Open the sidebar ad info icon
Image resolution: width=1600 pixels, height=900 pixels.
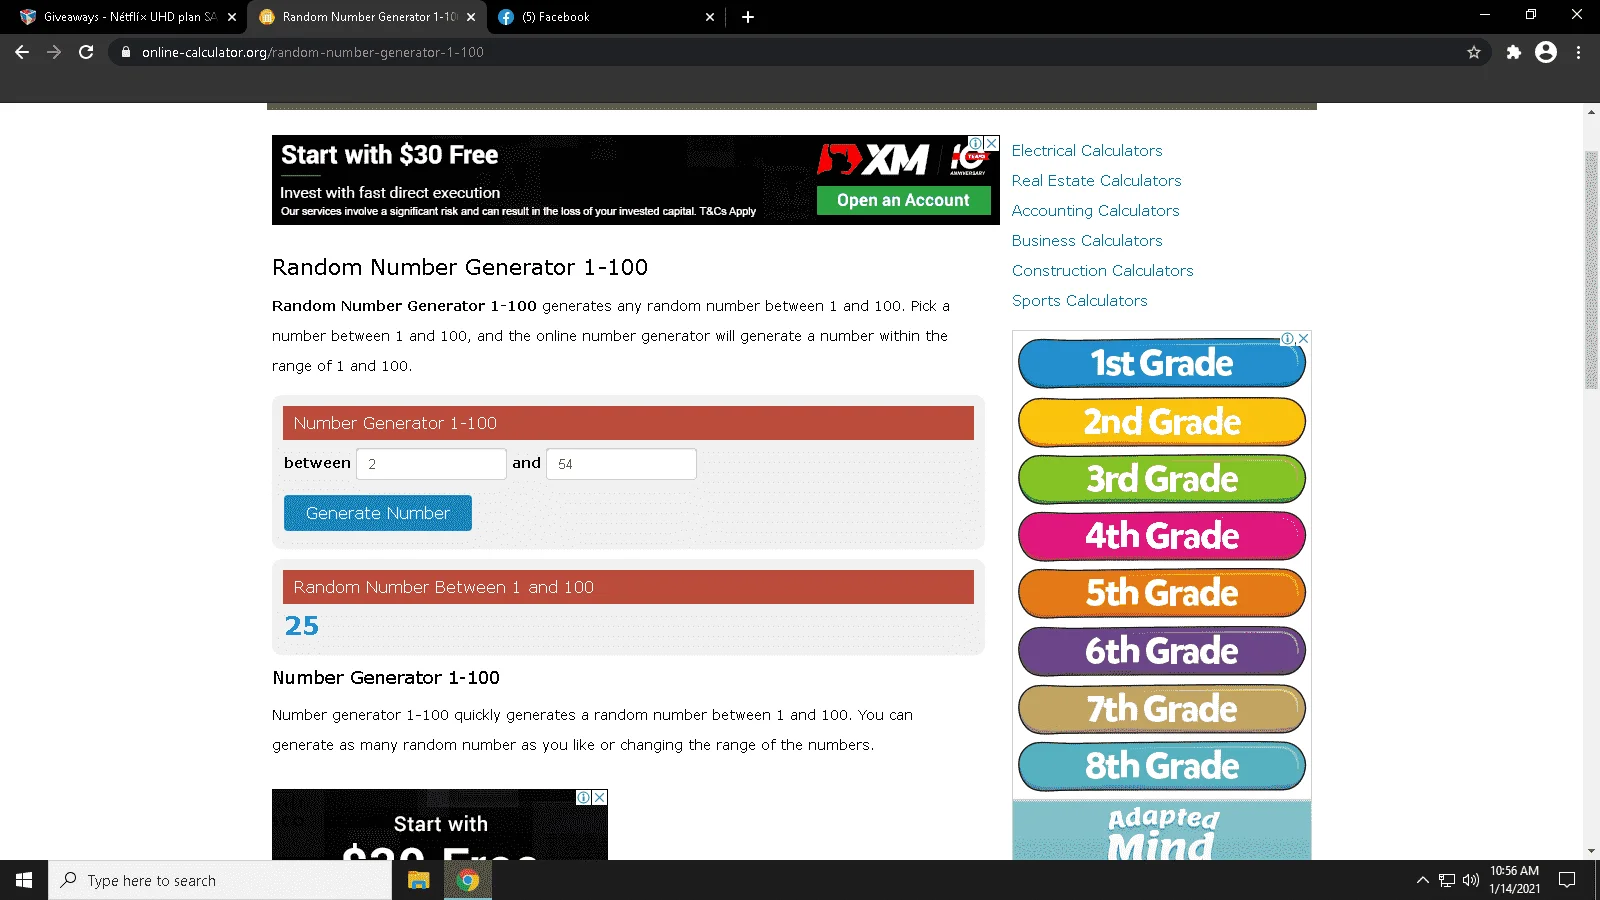1288,338
